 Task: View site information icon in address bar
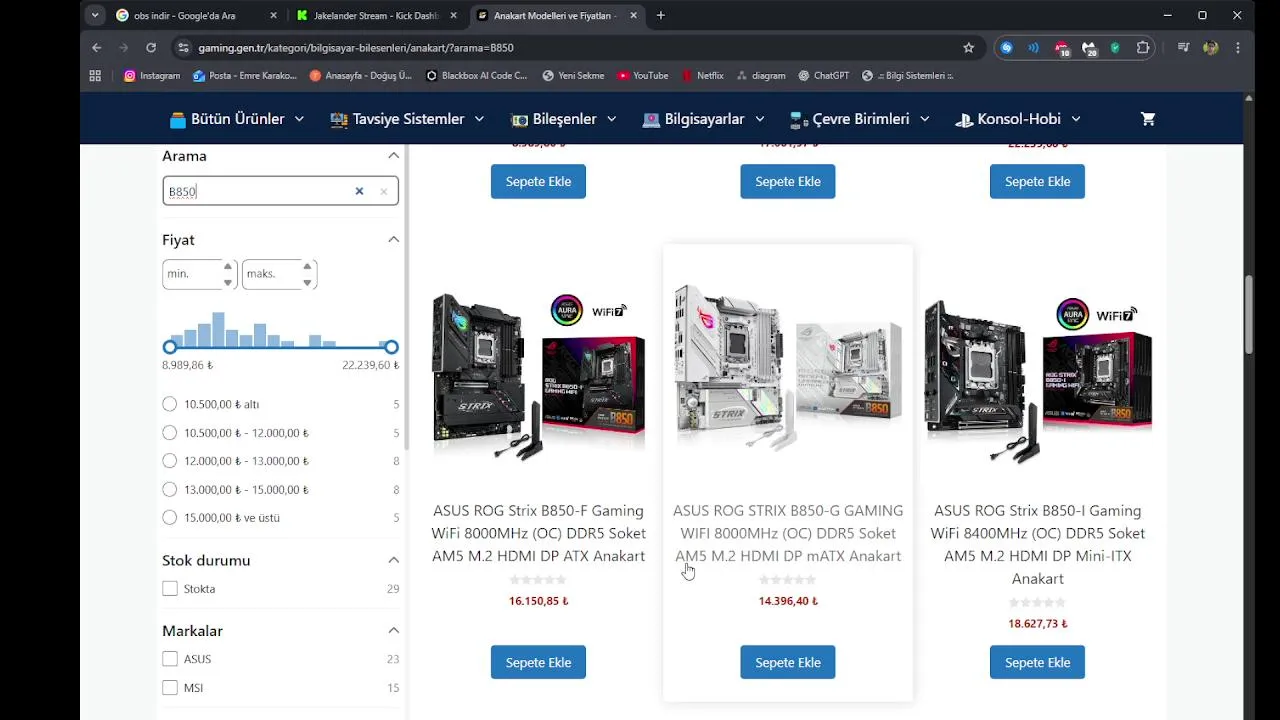[x=183, y=48]
